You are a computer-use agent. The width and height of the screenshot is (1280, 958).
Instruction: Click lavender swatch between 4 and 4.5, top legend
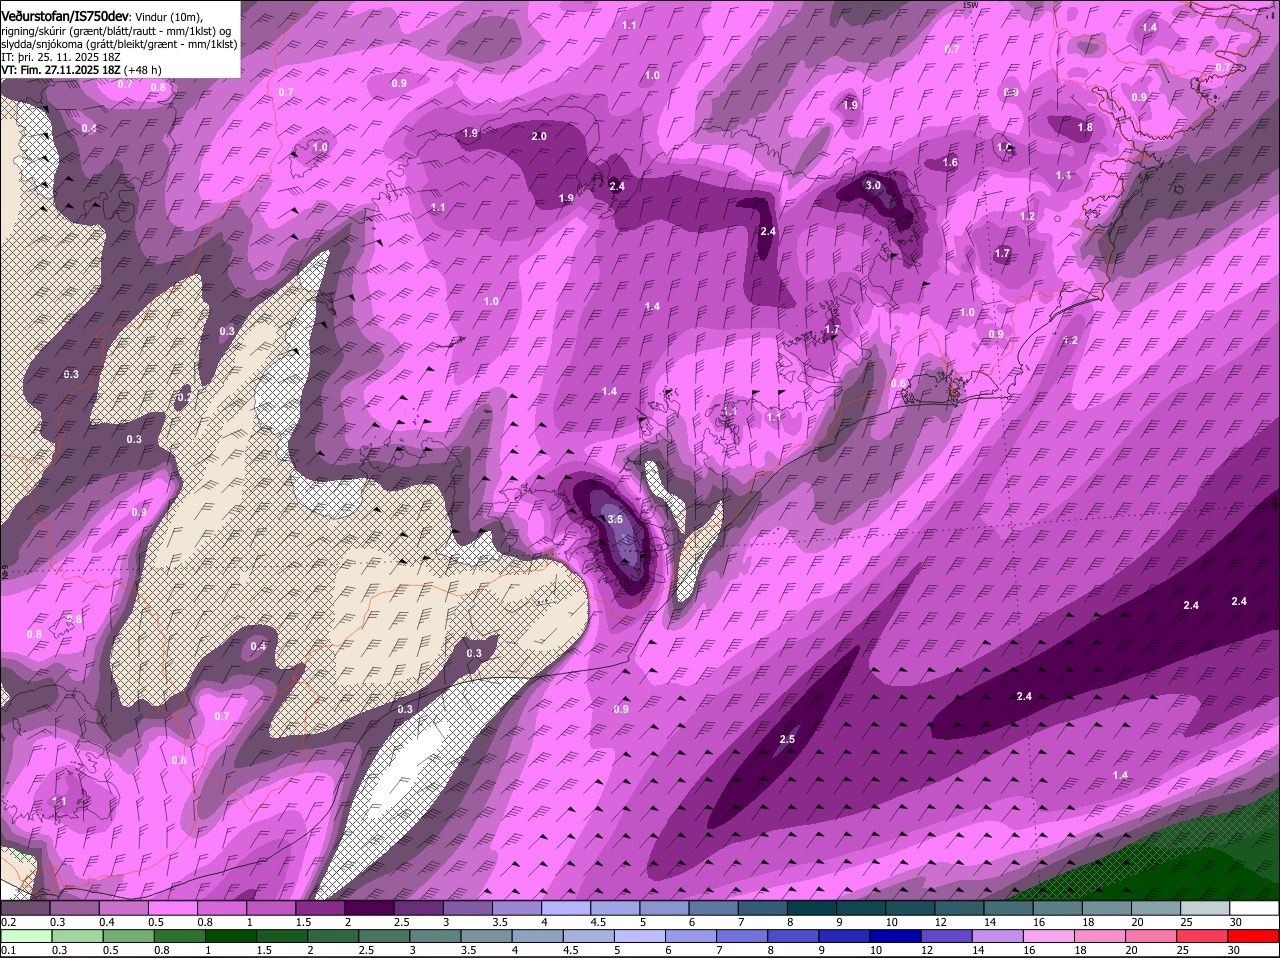(566, 908)
